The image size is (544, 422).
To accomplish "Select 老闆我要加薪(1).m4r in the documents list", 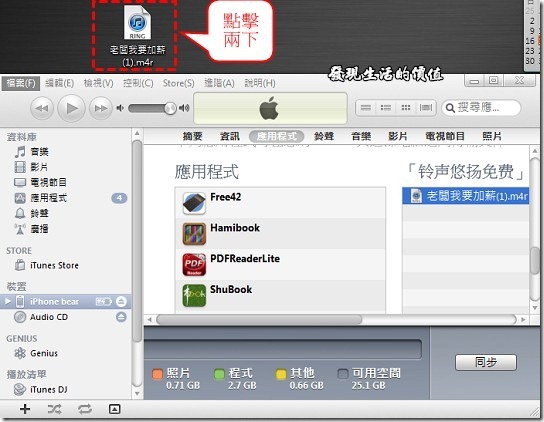I will 466,196.
